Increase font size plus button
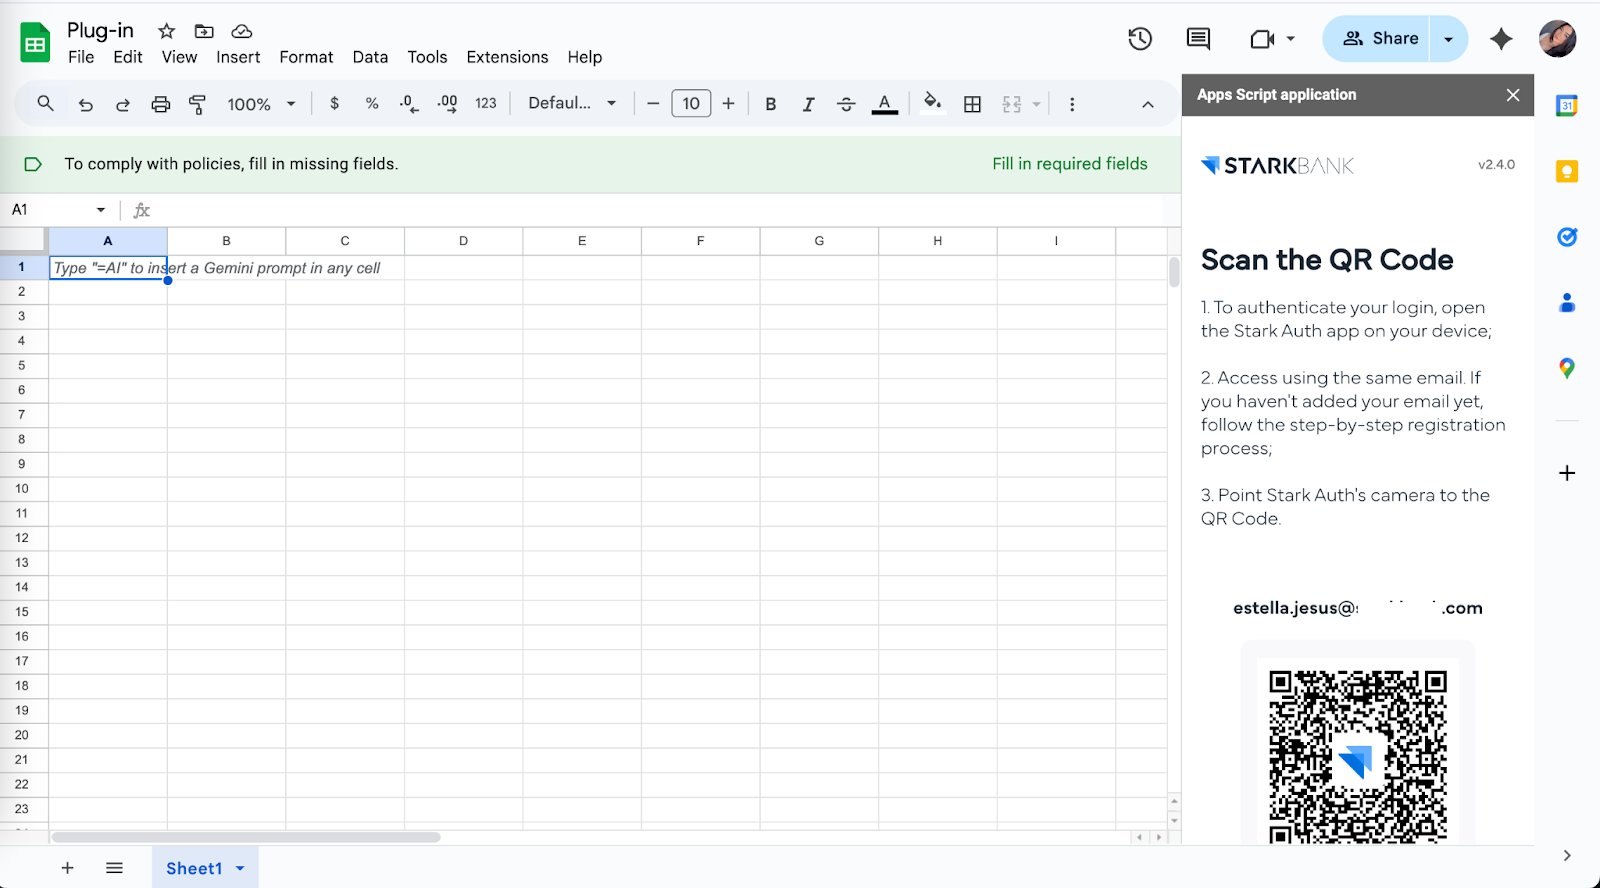 (x=728, y=103)
